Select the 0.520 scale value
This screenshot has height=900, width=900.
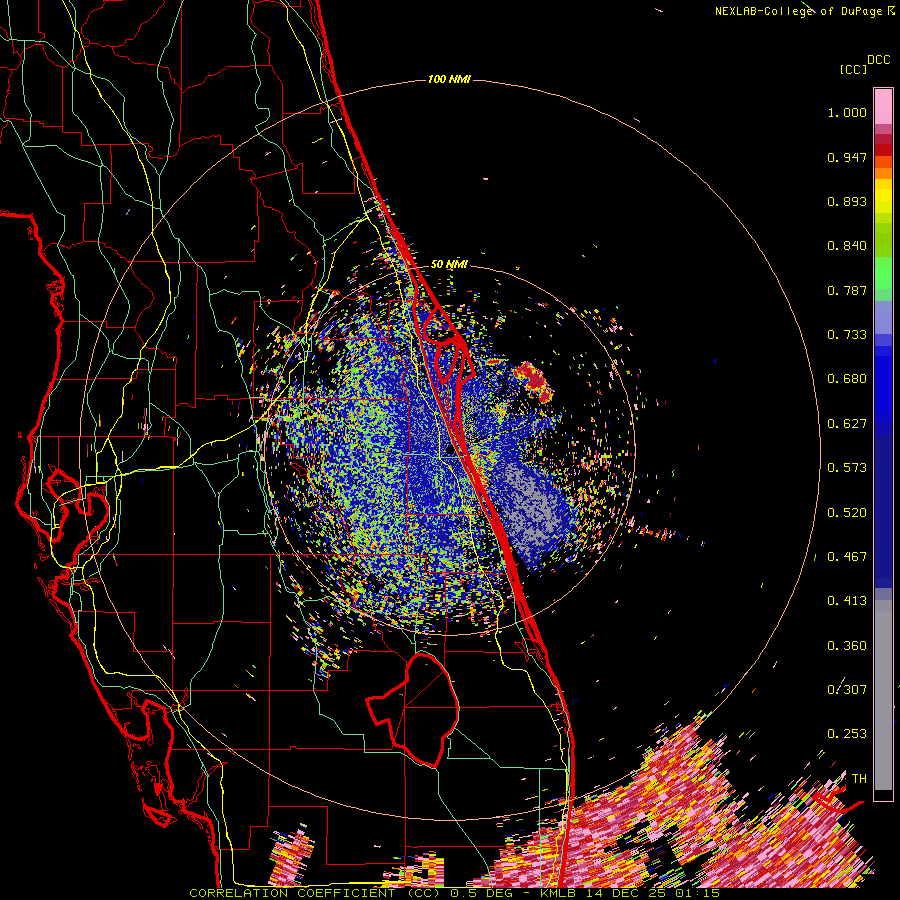coord(847,513)
